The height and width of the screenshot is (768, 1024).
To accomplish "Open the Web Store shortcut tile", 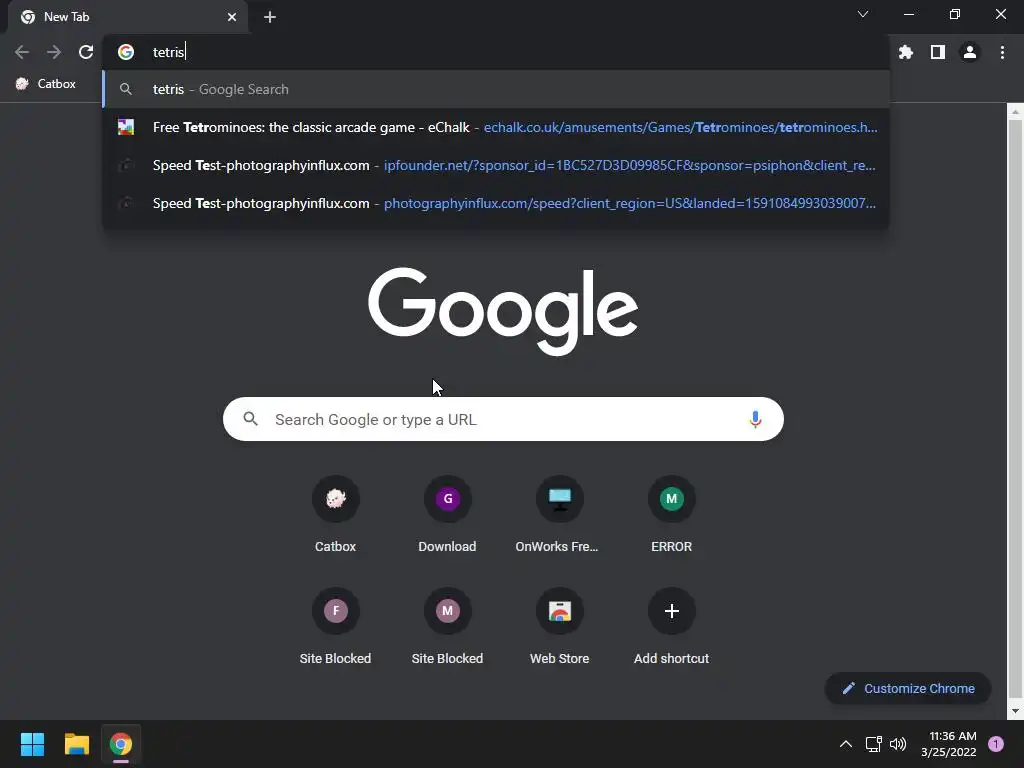I will [560, 628].
